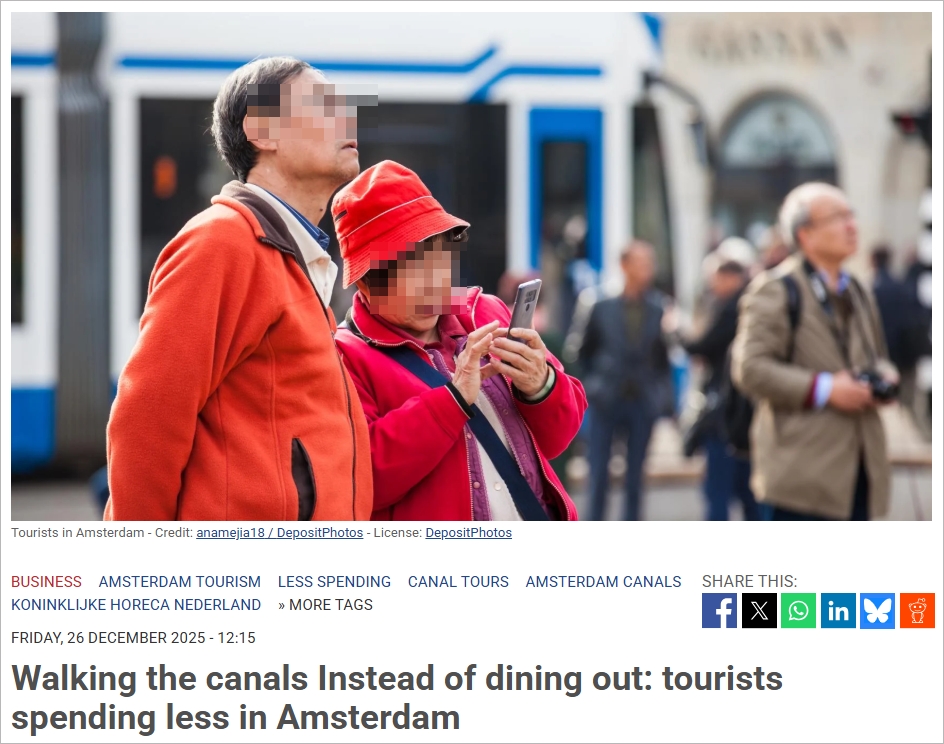Screen dimensions: 944x744
Task: Open the anamejia18 / DepositPhotos credit link
Action: (279, 533)
